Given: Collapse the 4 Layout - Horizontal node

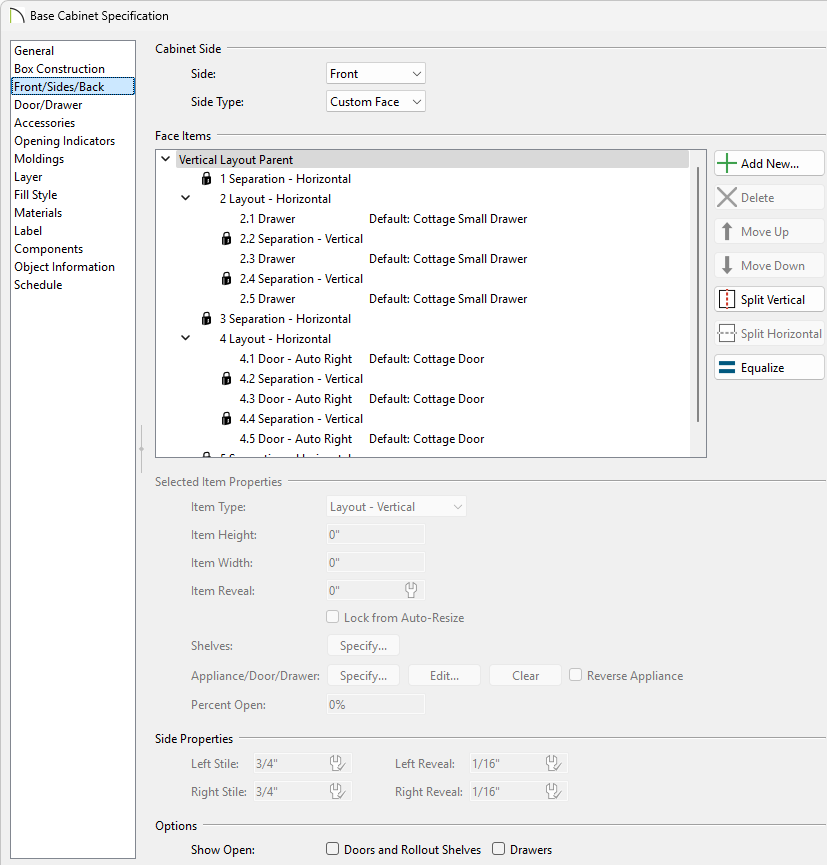Looking at the screenshot, I should 186,338.
